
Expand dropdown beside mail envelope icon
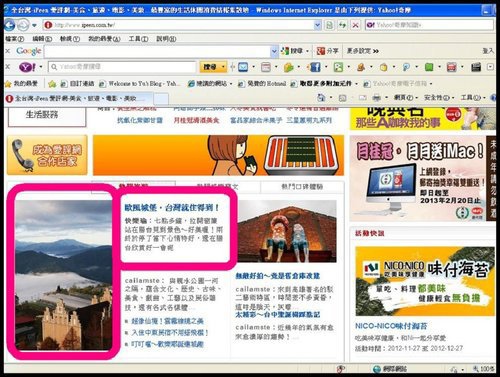tap(254, 67)
